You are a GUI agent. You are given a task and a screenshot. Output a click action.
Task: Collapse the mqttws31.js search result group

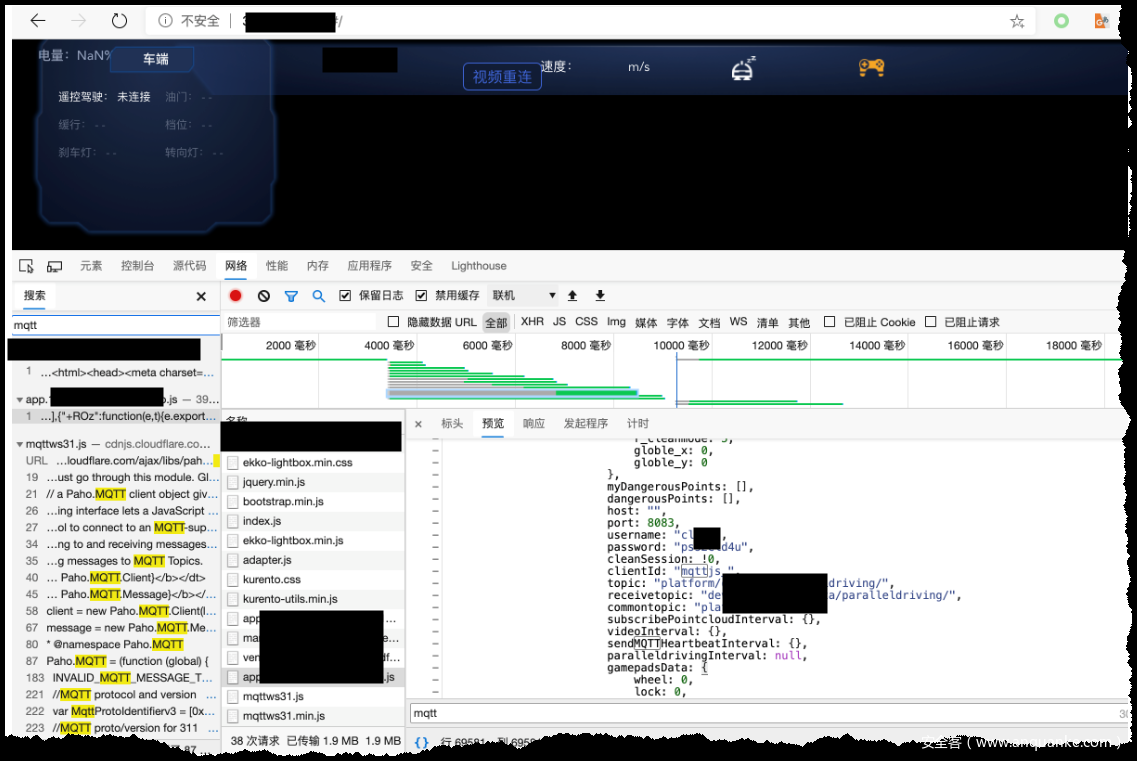(20, 444)
